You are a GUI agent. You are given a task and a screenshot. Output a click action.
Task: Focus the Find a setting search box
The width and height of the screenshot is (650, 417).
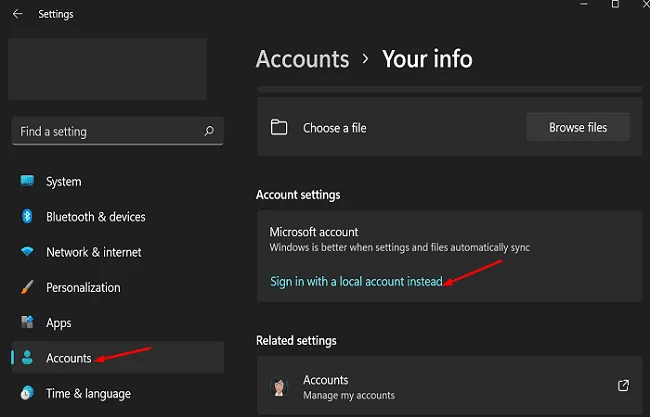[118, 131]
